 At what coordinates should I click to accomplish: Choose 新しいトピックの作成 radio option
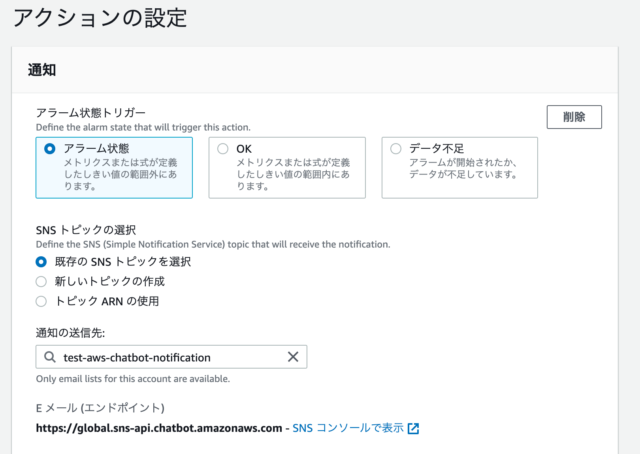click(42, 281)
